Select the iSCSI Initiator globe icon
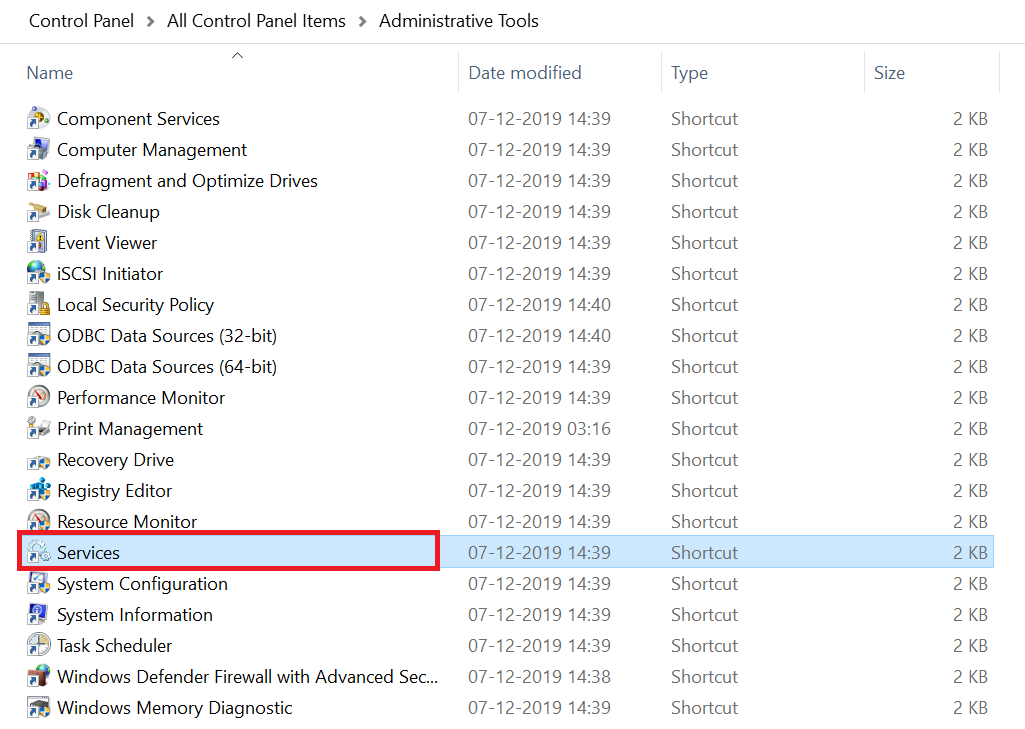The height and width of the screenshot is (729, 1025). click(x=39, y=273)
